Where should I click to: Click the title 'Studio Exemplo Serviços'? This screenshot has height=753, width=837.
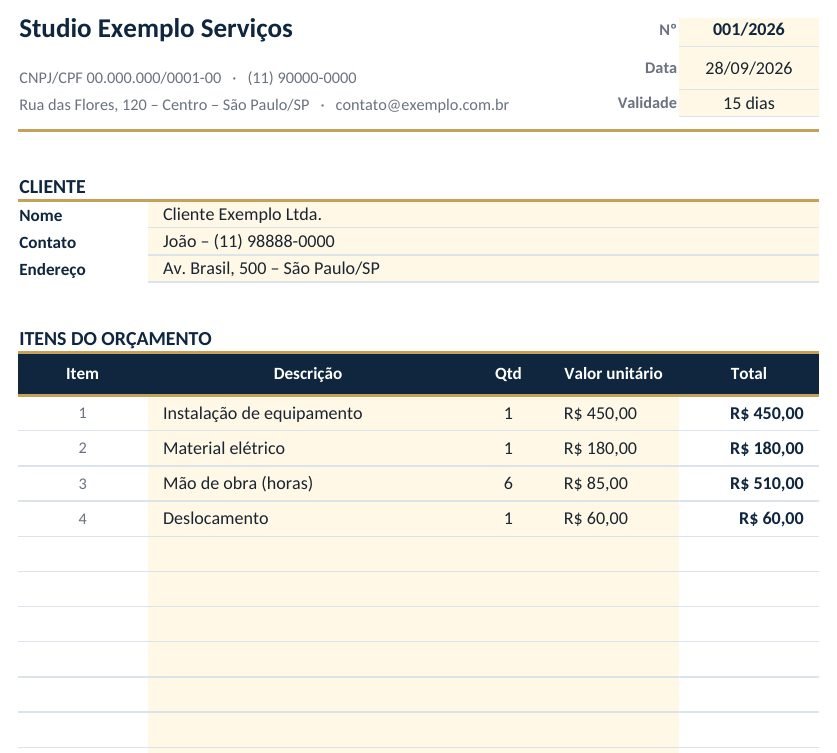coord(156,29)
